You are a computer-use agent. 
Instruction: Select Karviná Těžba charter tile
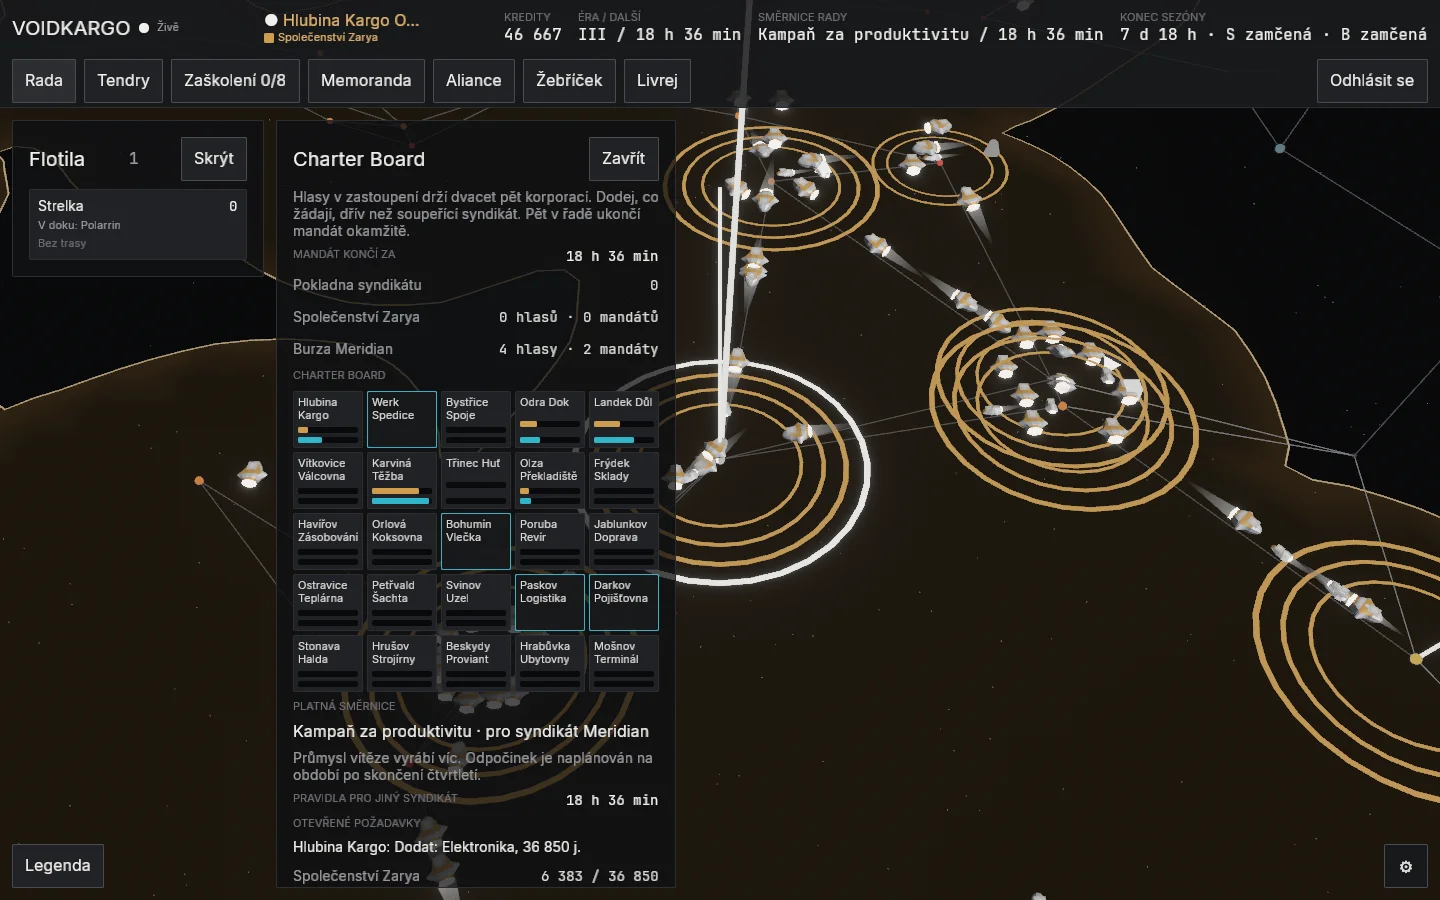(402, 480)
